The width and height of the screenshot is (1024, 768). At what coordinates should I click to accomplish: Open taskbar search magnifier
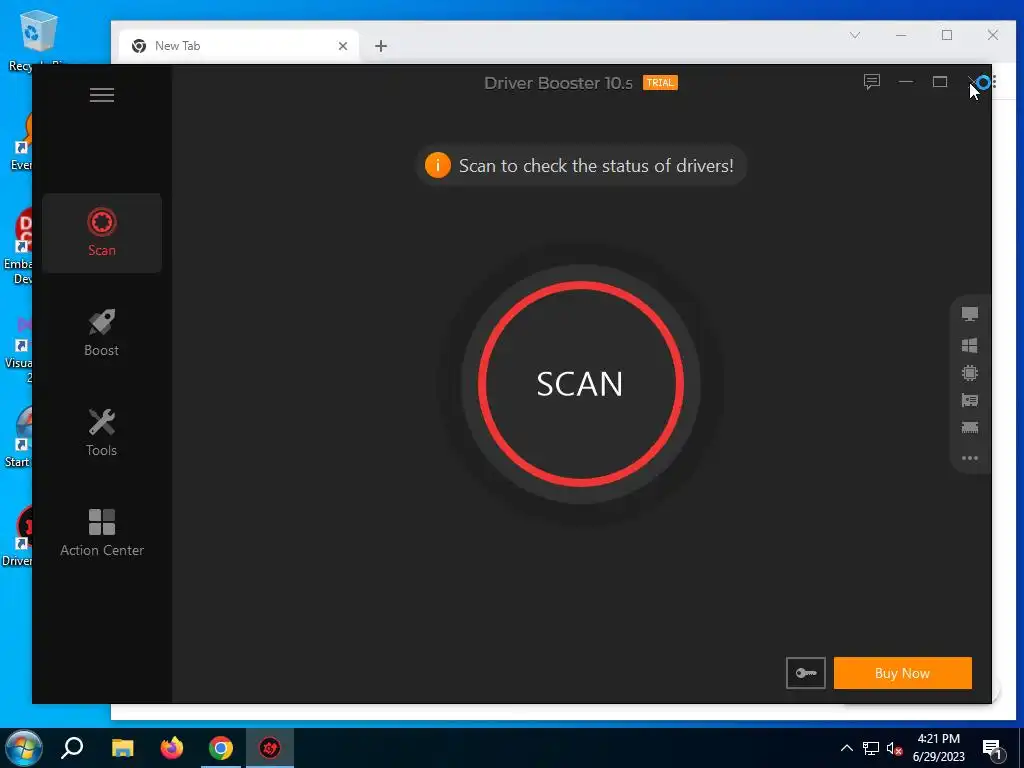(x=72, y=748)
